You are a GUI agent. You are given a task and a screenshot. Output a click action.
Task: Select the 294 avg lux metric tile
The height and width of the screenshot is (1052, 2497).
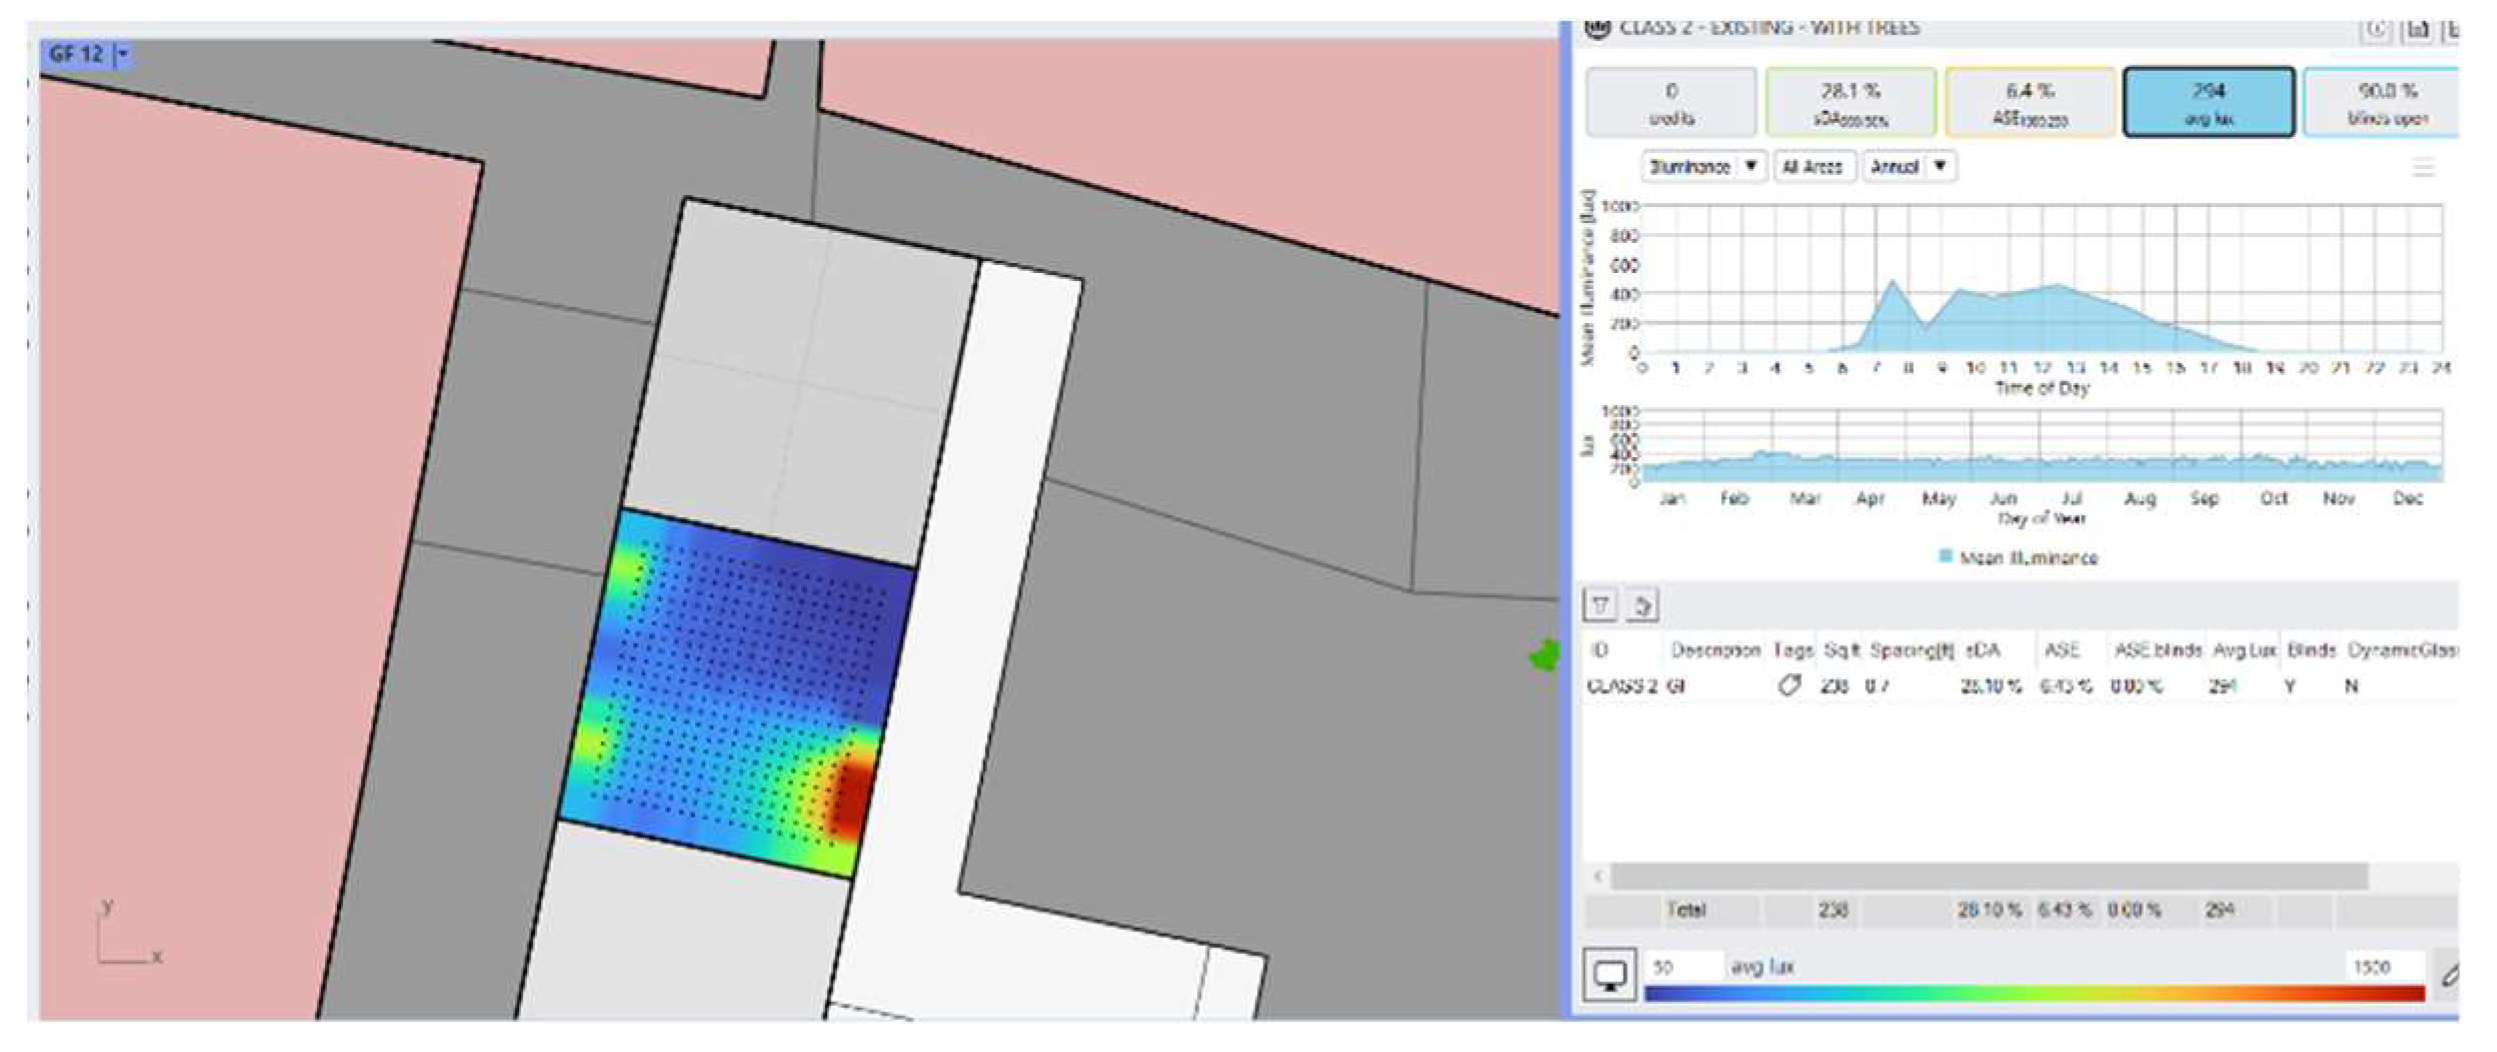pos(2208,102)
